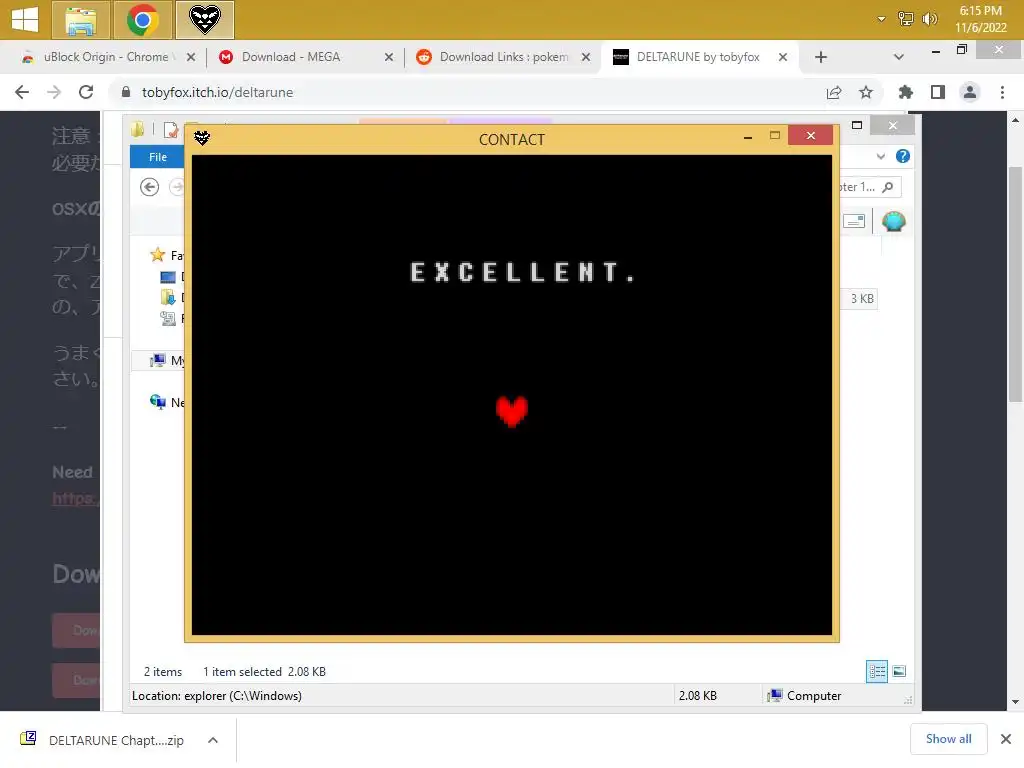1024x768 pixels.
Task: Open the Chrome tab search dropdown
Action: (x=899, y=57)
